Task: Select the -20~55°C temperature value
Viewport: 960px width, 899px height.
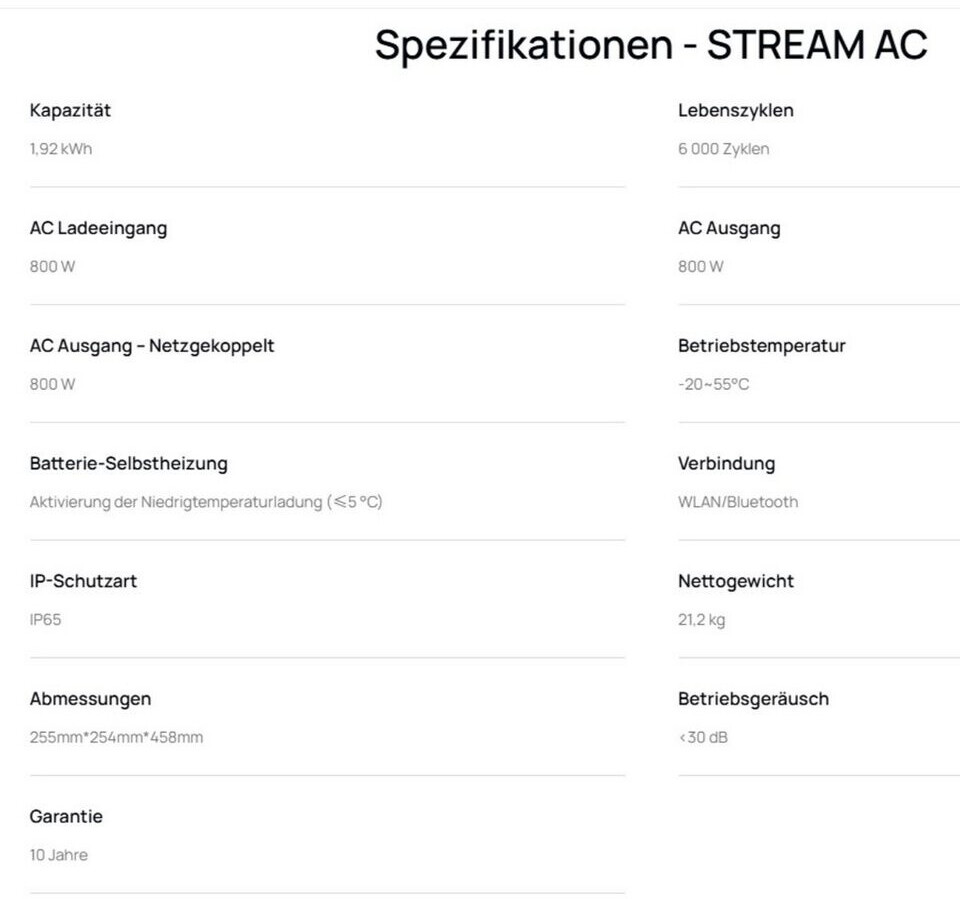Action: pos(713,384)
